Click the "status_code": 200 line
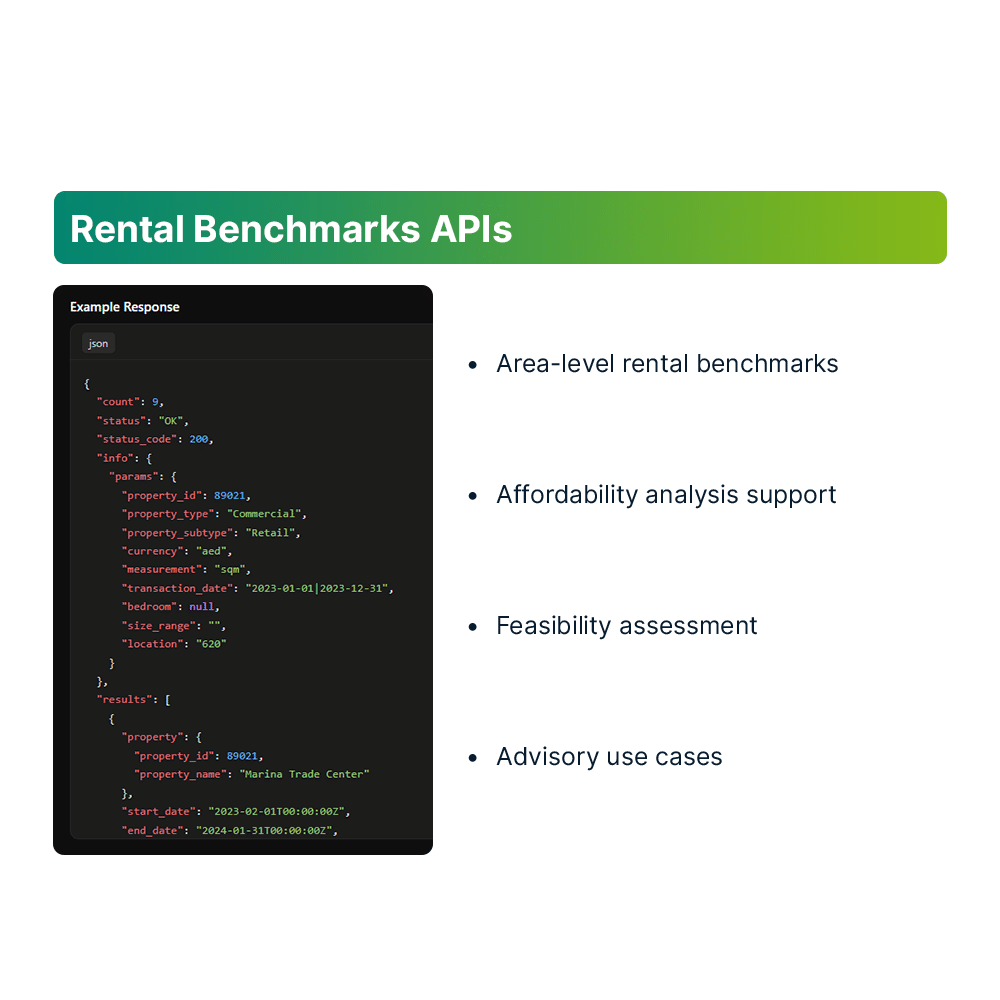 (x=154, y=439)
